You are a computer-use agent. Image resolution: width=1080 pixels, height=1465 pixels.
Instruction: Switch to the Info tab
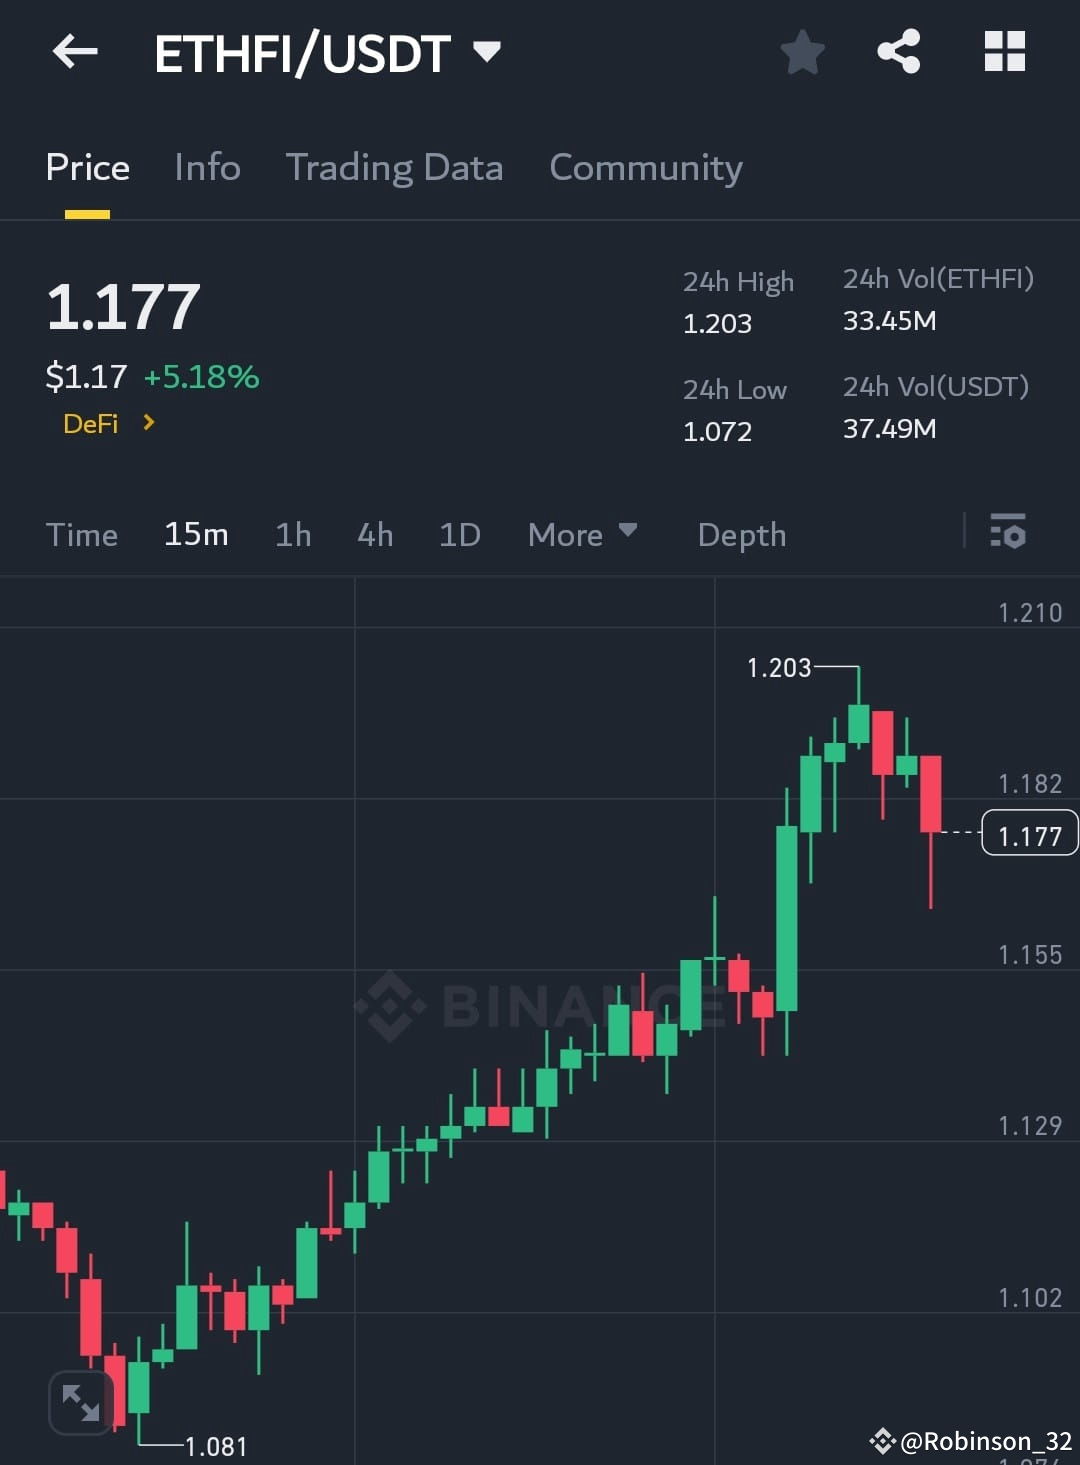206,168
